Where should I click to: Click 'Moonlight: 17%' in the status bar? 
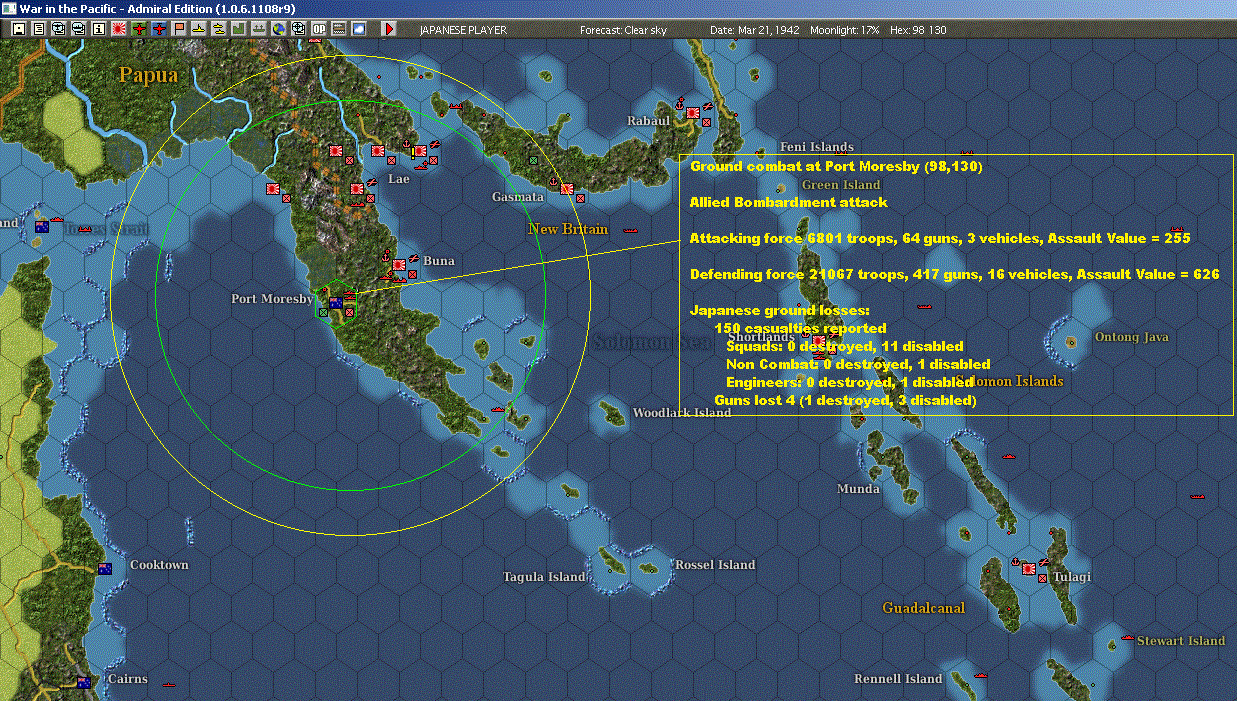click(x=845, y=30)
